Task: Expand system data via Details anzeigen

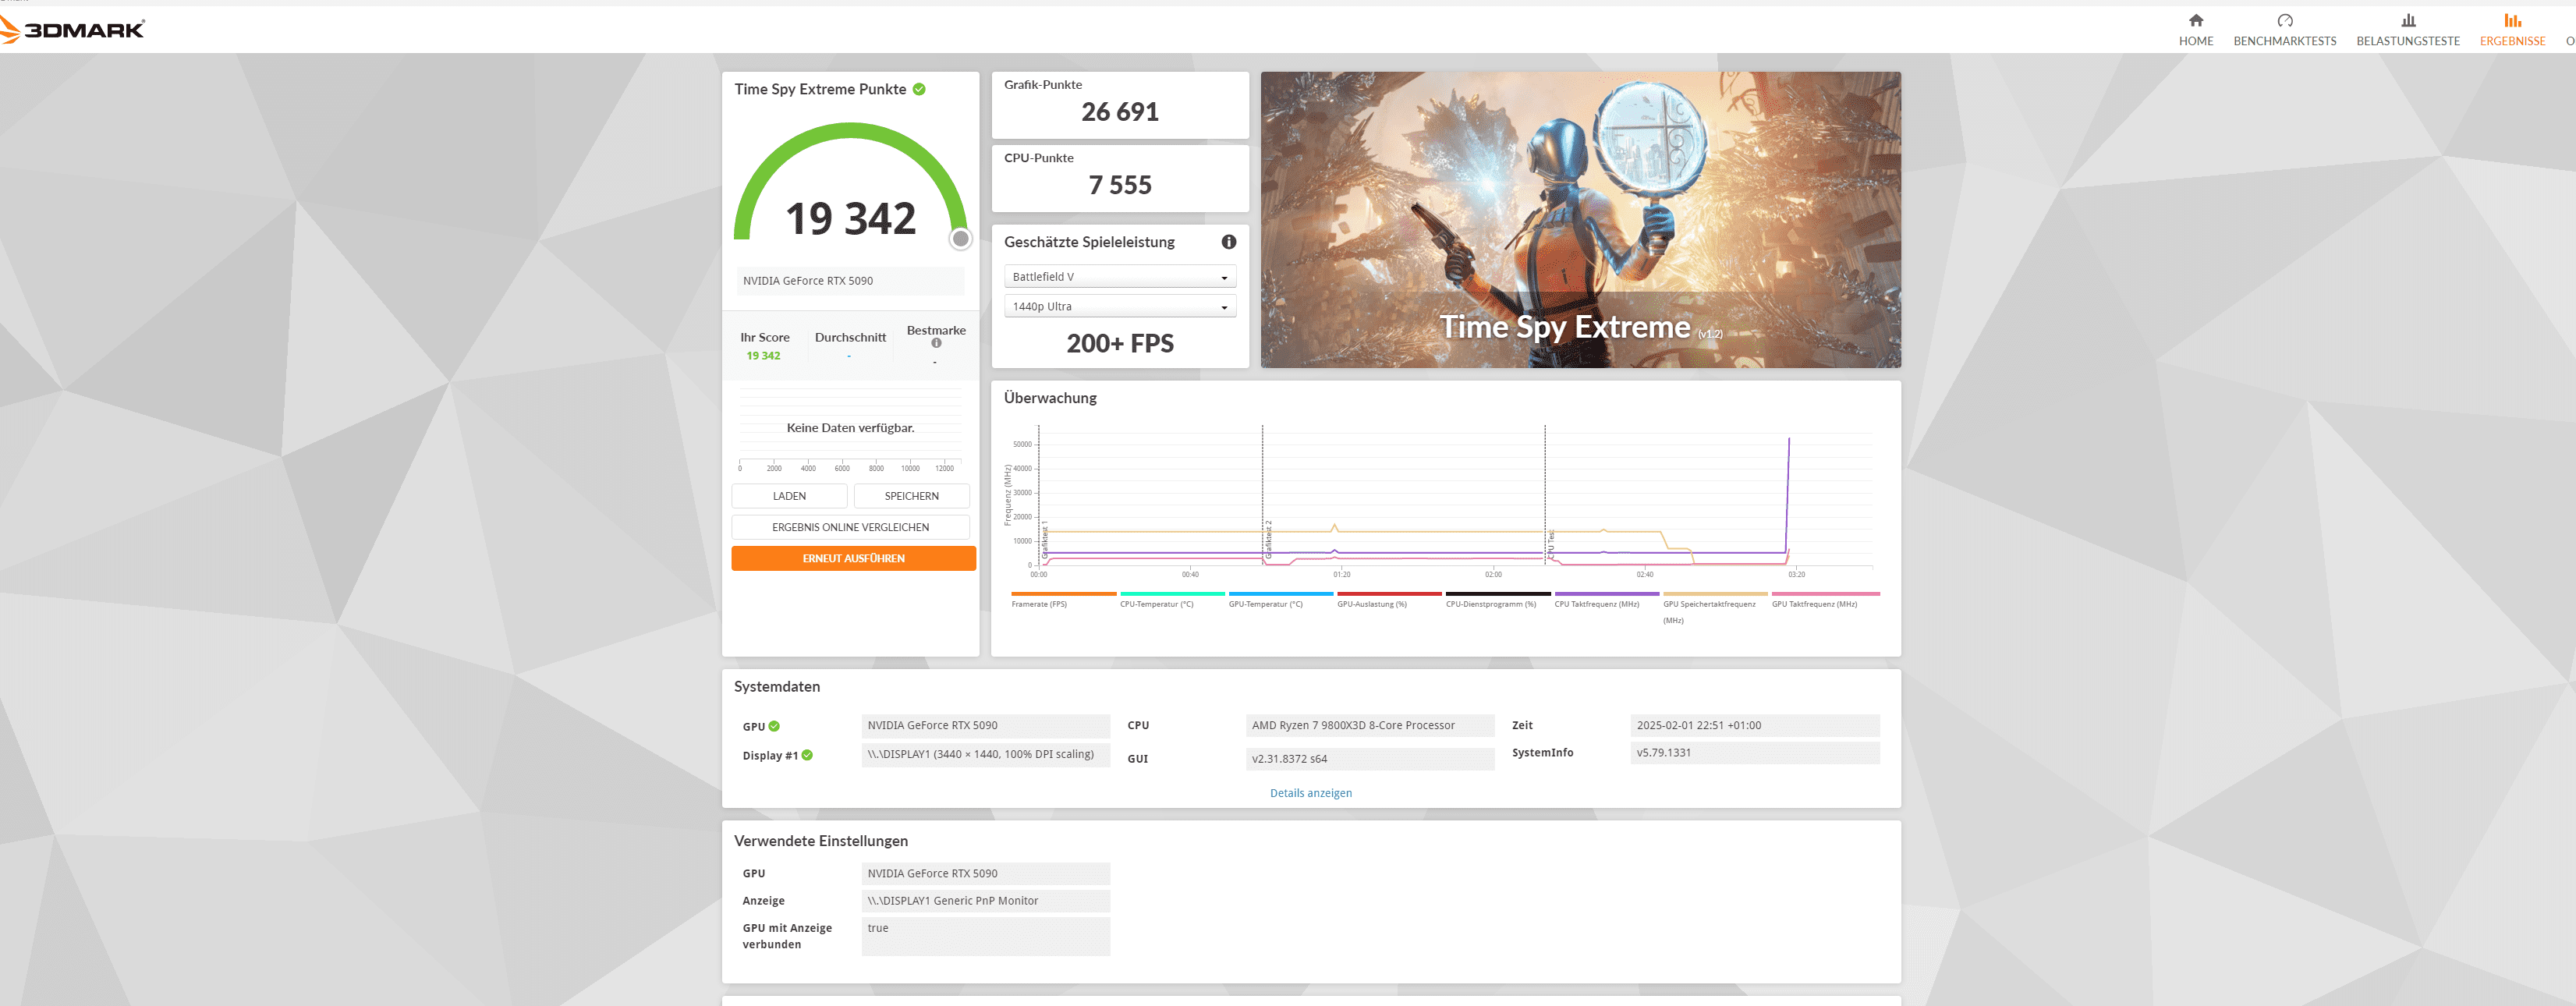Action: point(1310,793)
